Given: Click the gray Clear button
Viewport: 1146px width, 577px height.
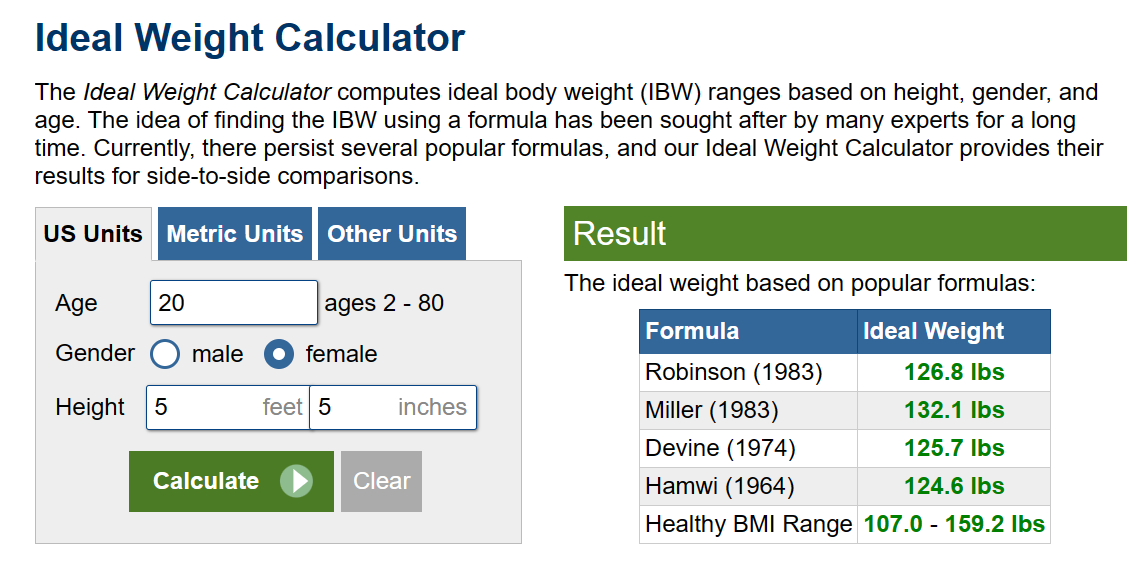Looking at the screenshot, I should pos(381,481).
